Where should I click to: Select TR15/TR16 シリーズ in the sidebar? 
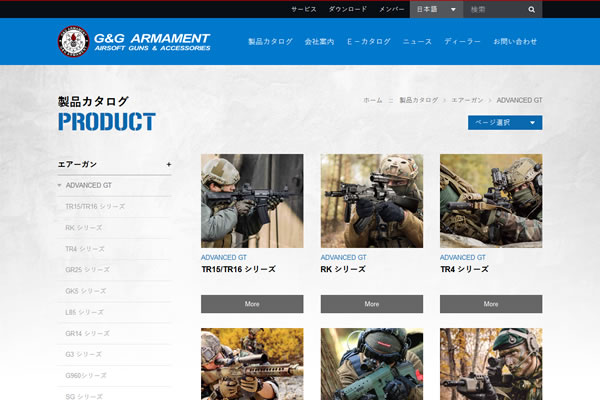point(95,207)
